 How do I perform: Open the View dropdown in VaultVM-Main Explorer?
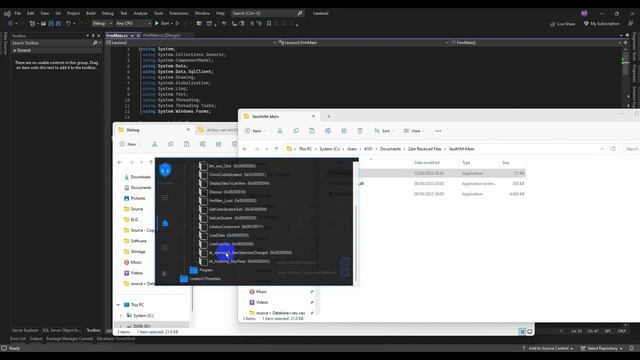[413, 131]
